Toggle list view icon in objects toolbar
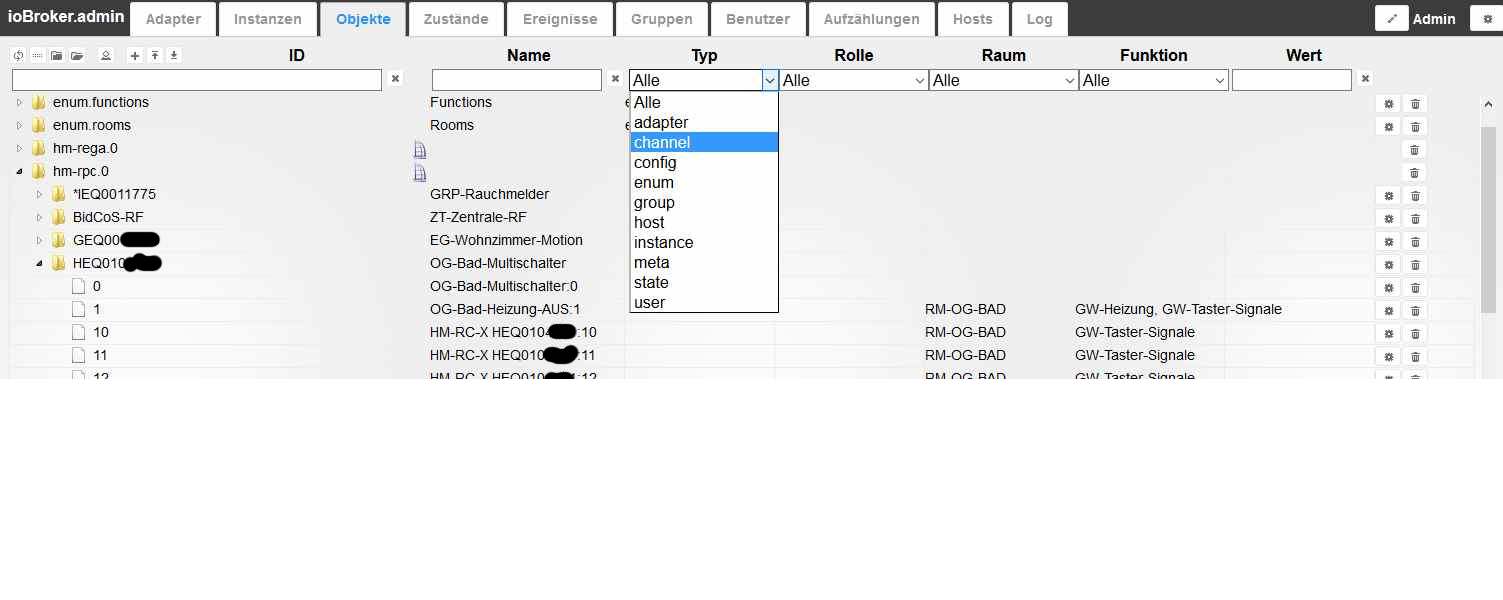This screenshot has width=1503, height=600. 37,56
